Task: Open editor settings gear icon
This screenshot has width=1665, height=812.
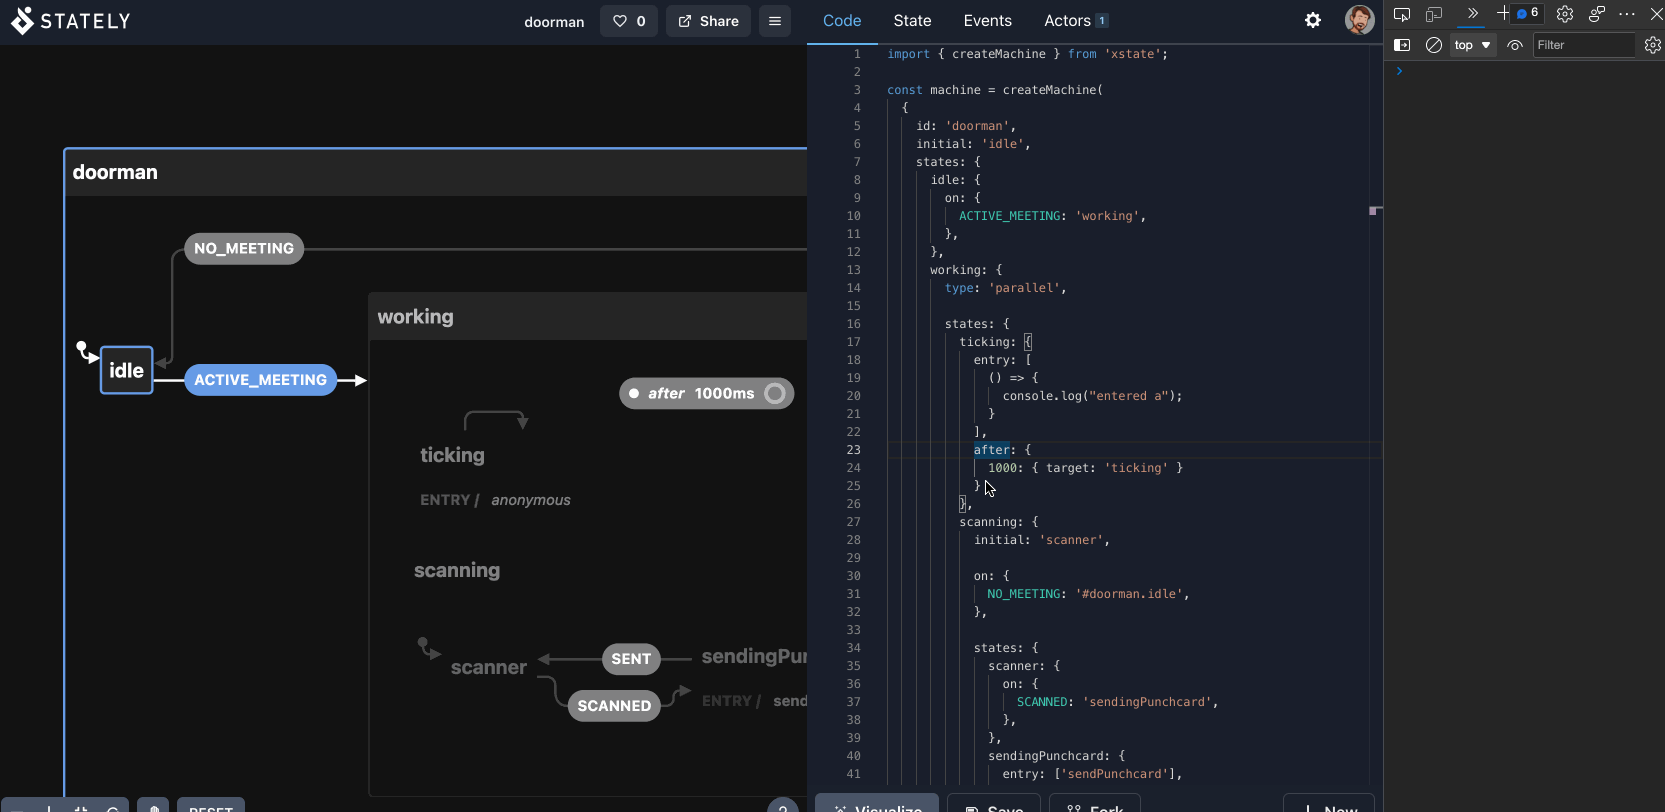Action: tap(1313, 20)
